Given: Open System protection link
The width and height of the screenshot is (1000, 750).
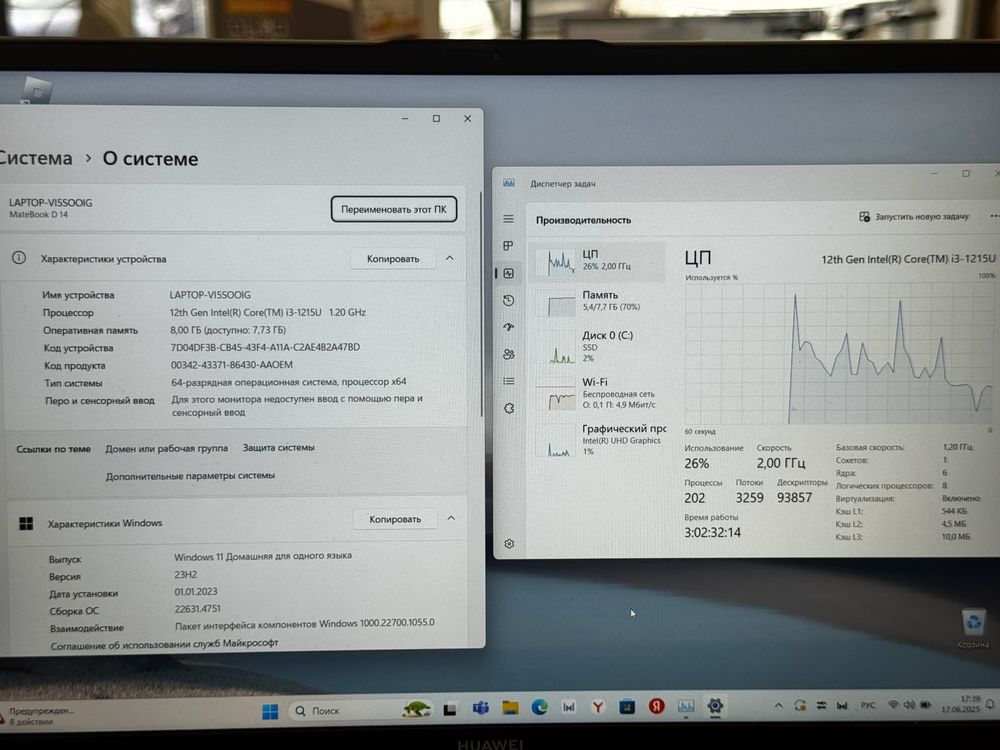Looking at the screenshot, I should click(279, 448).
